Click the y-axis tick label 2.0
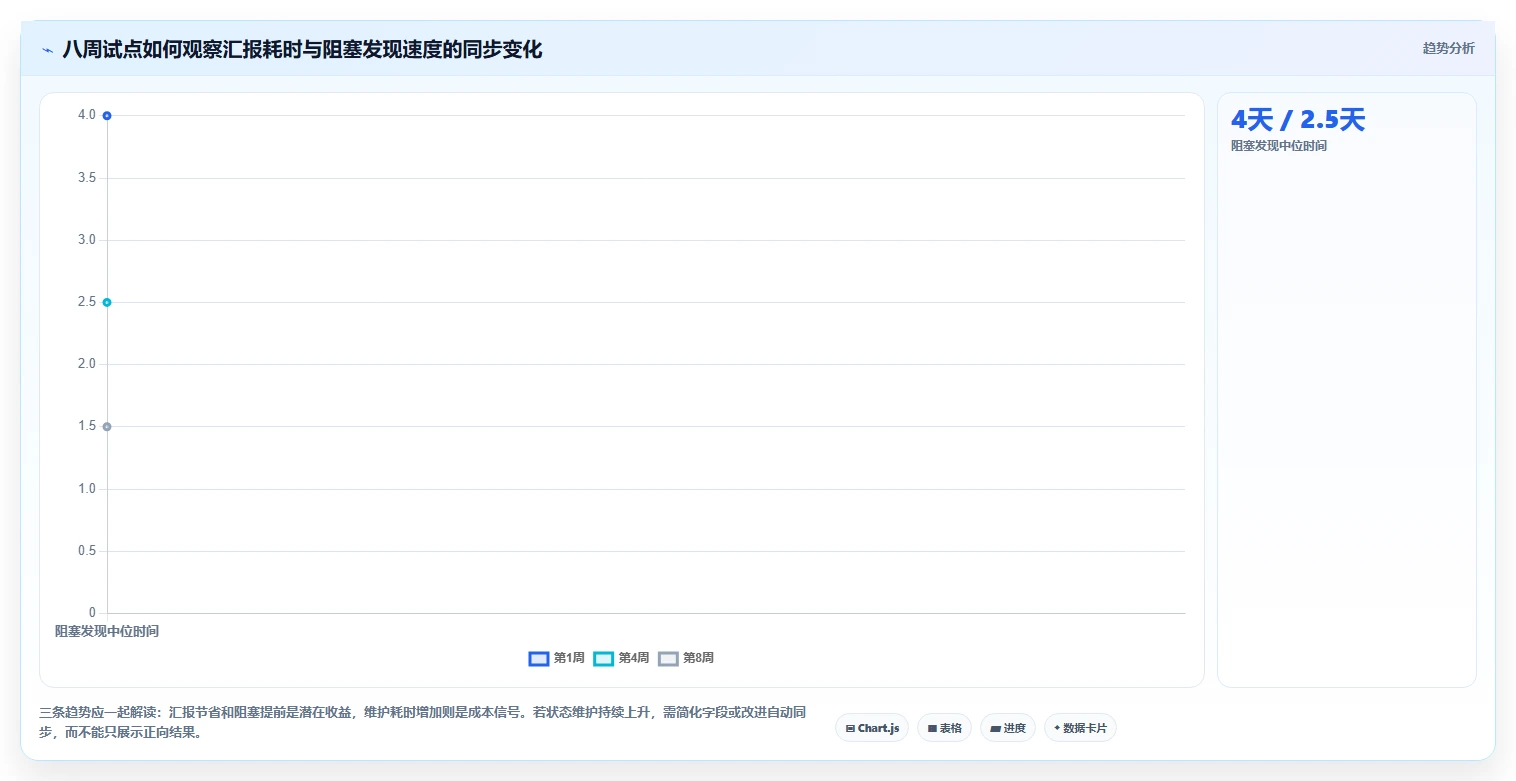1516x781 pixels. click(x=87, y=364)
